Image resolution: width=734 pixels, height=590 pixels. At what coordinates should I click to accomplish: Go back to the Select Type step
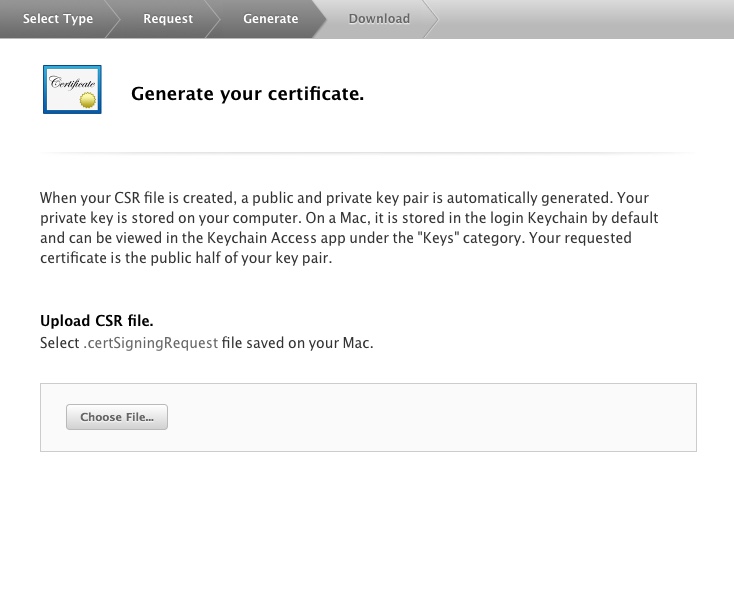point(58,19)
